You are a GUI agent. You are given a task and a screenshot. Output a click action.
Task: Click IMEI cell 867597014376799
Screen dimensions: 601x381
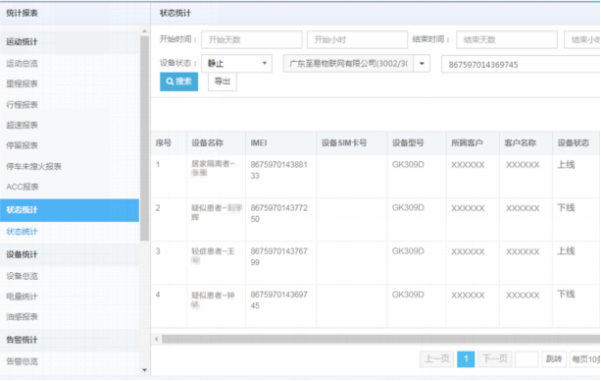[279, 257]
